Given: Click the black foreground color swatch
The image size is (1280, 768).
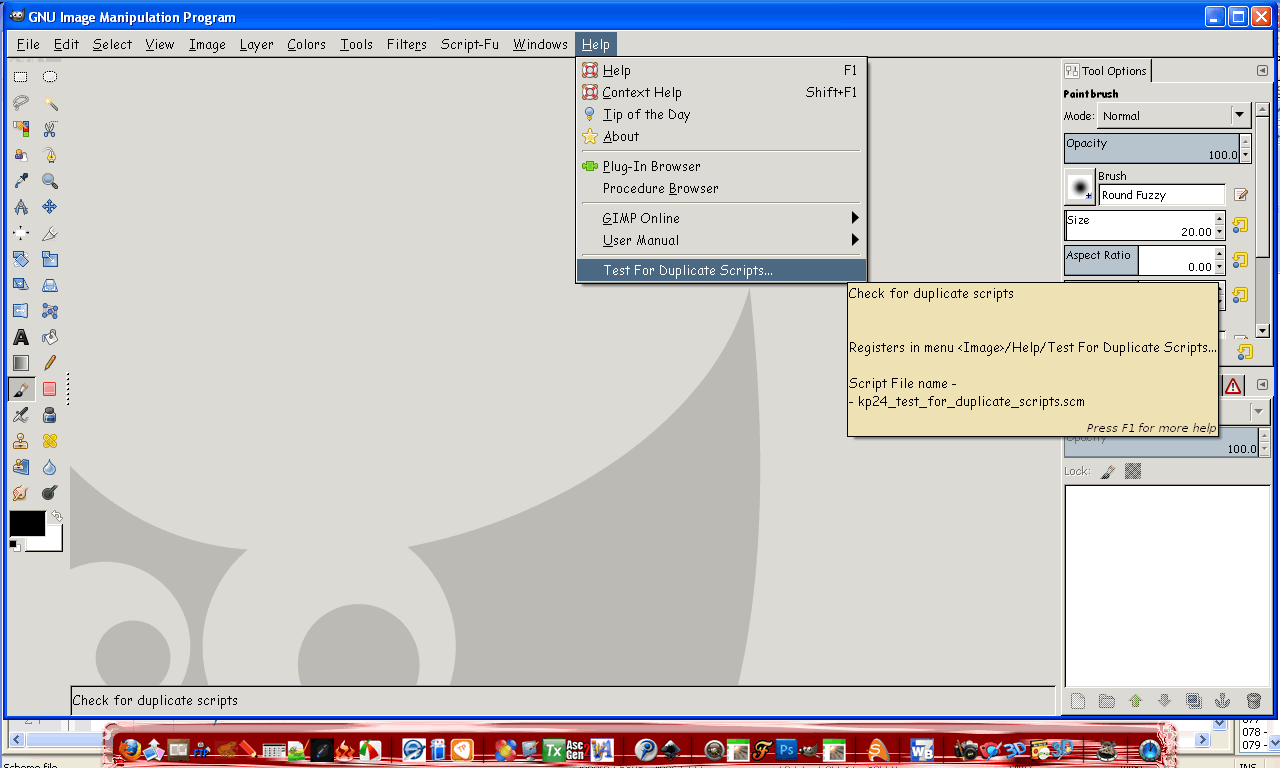Looking at the screenshot, I should pyautogui.click(x=27, y=523).
